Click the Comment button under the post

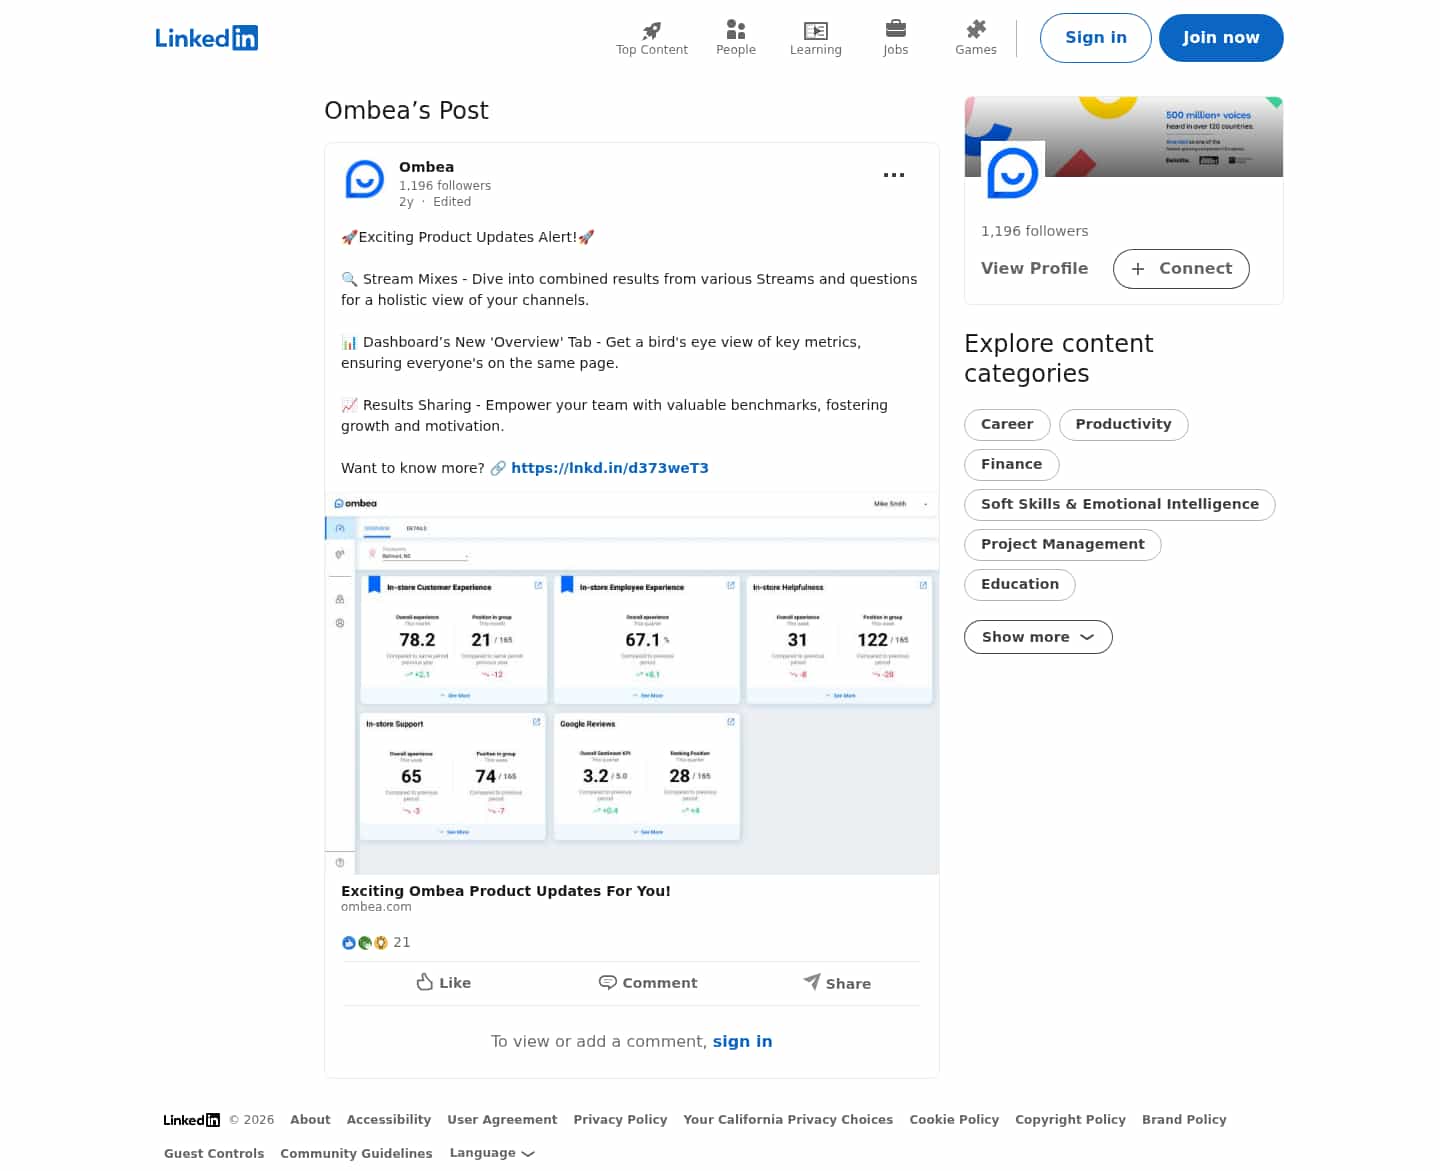click(648, 983)
